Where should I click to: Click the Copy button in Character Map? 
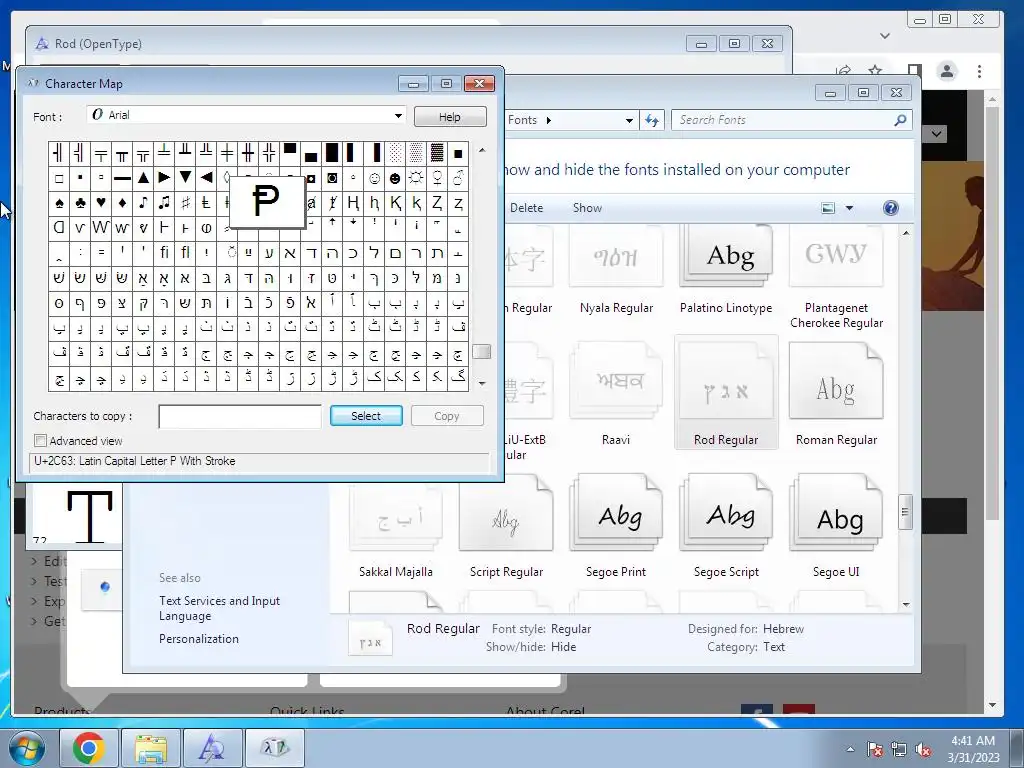click(447, 416)
